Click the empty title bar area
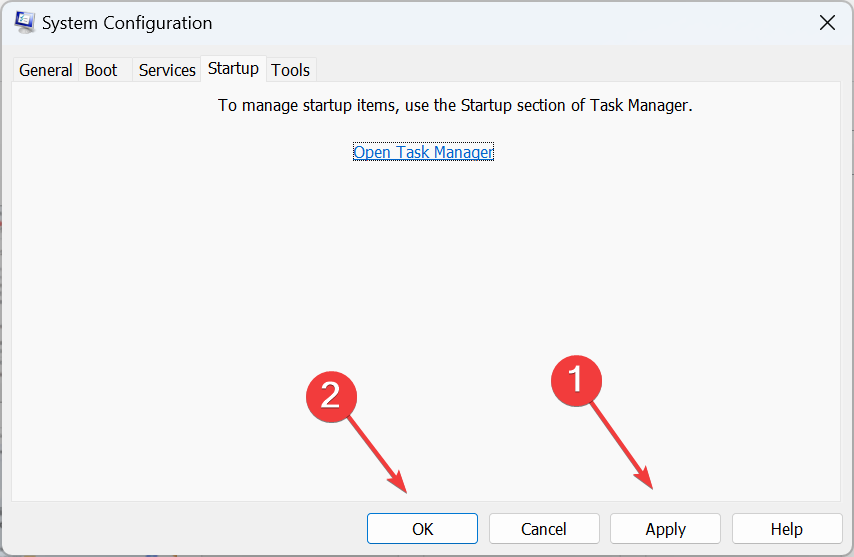 pyautogui.click(x=512, y=23)
